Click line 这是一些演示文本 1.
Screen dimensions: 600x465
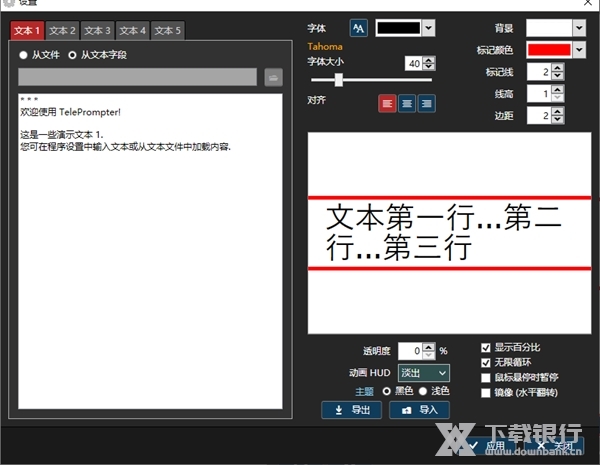tap(62, 135)
